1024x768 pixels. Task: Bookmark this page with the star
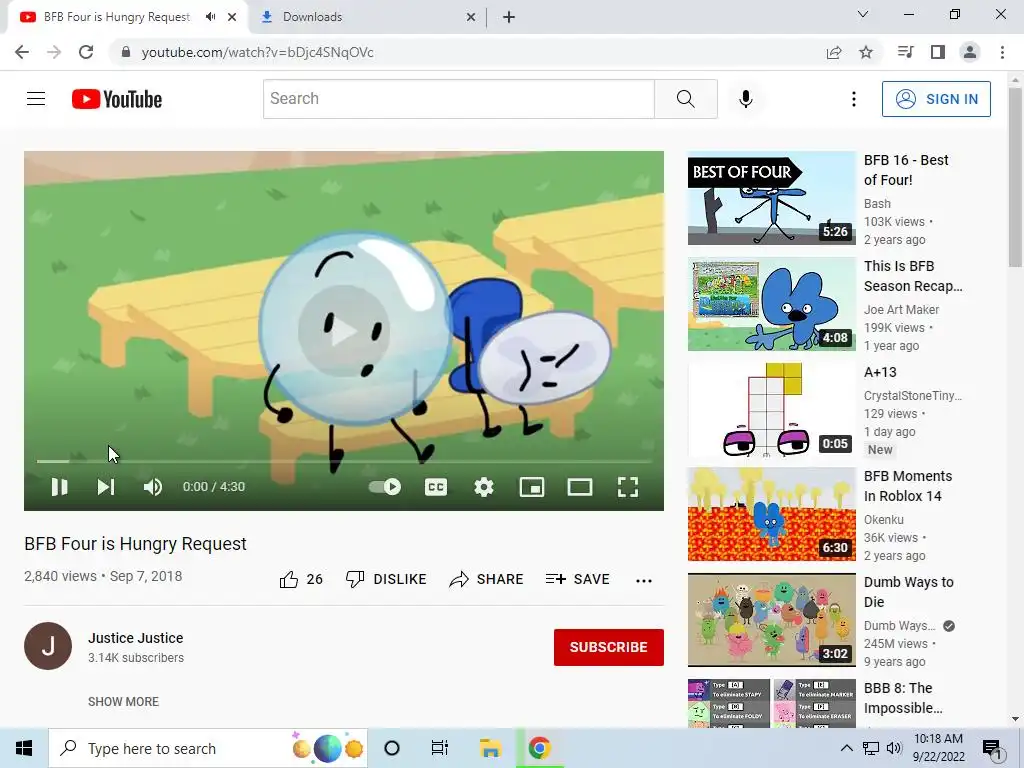pos(866,52)
